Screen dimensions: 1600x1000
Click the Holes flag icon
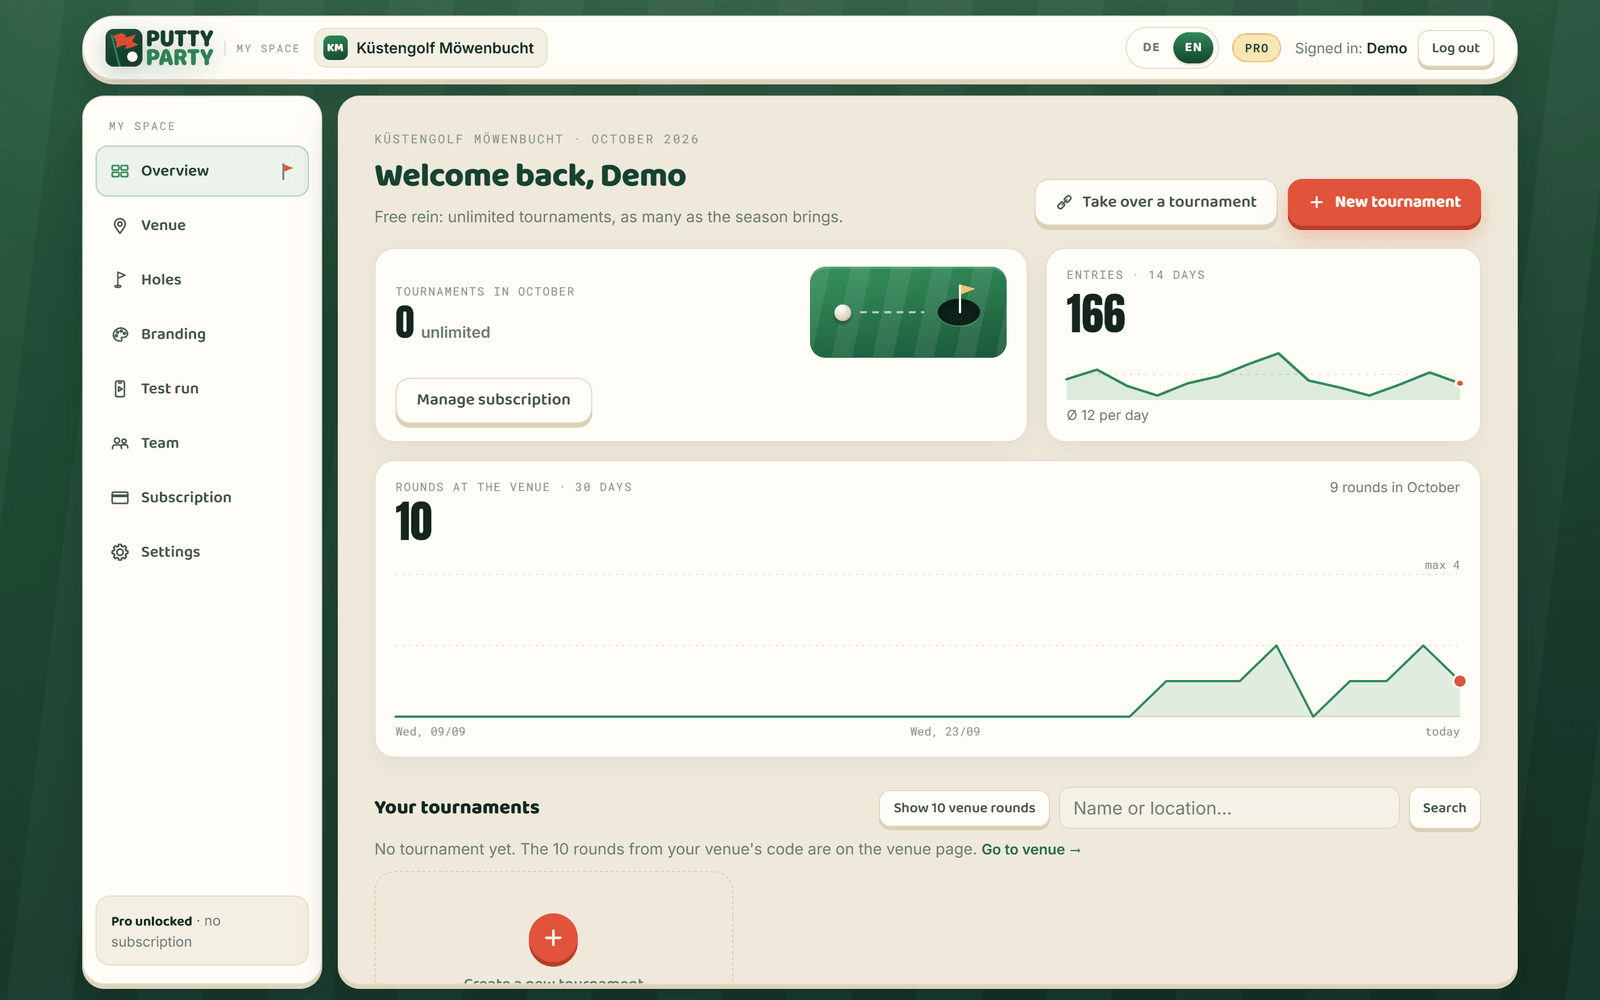pyautogui.click(x=120, y=280)
